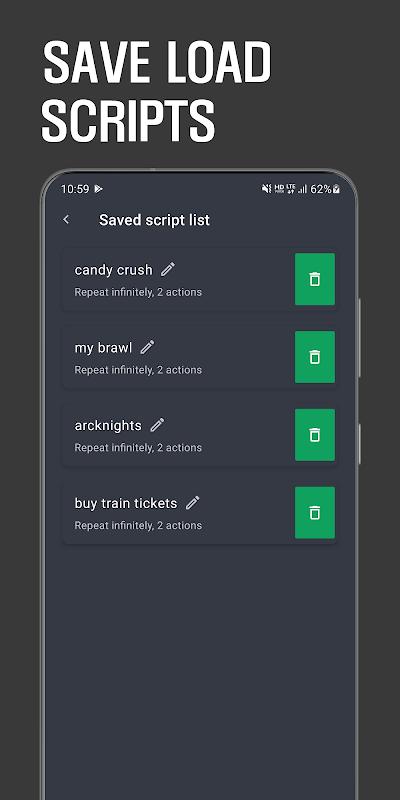Image resolution: width=400 pixels, height=800 pixels.
Task: Tap the clock showing 10:59
Action: click(75, 189)
